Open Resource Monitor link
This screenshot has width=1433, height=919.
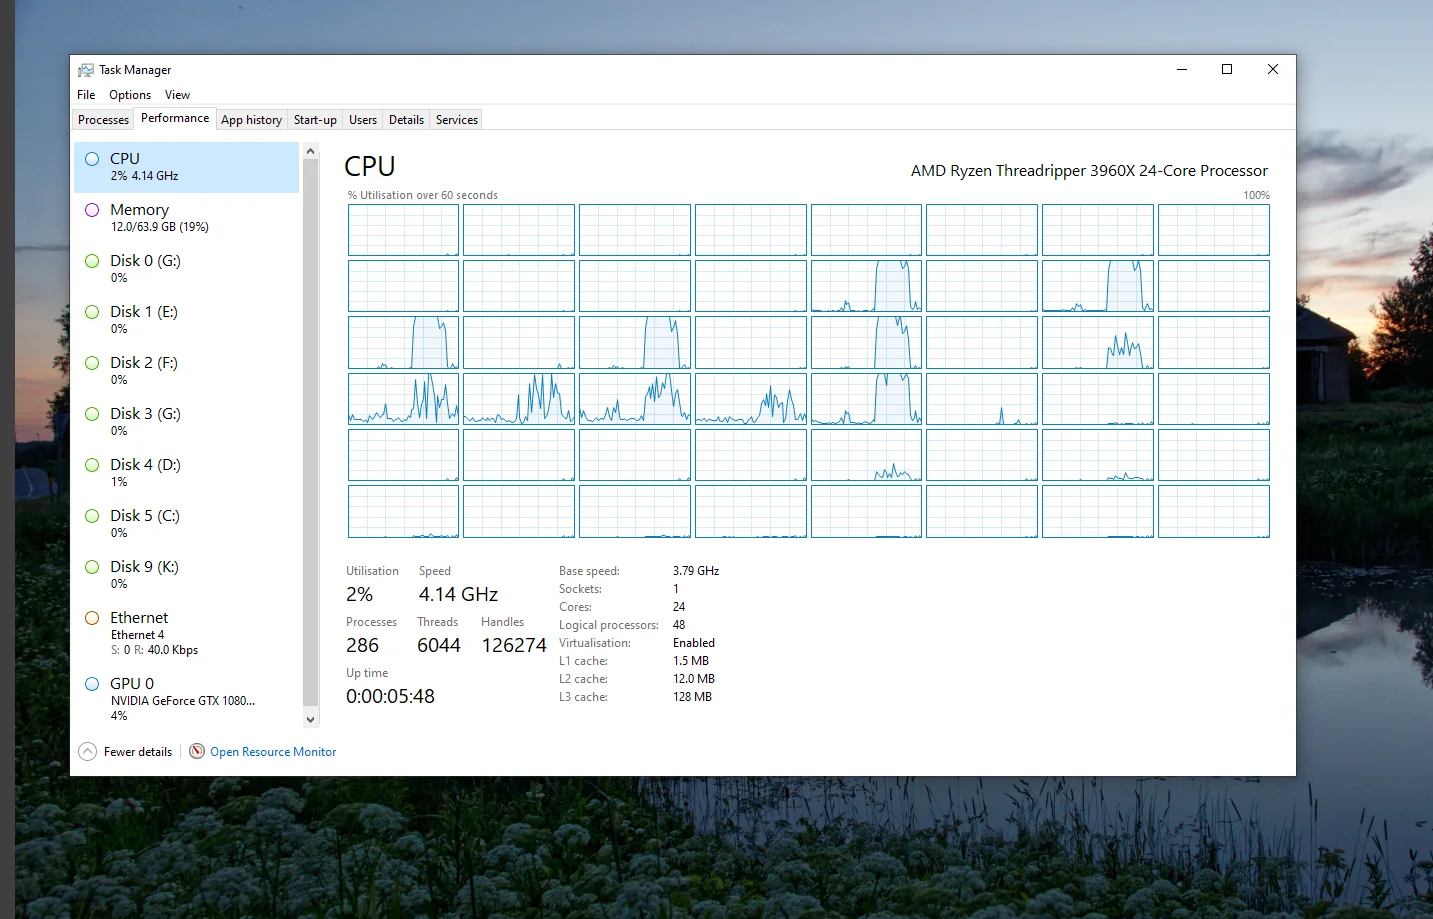click(273, 752)
